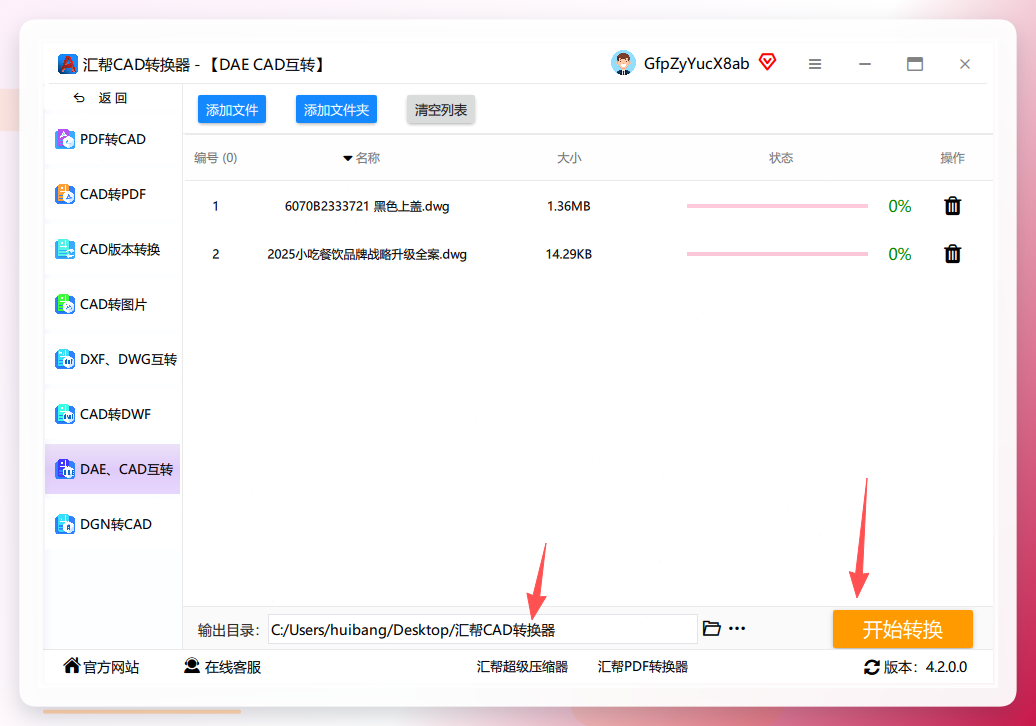Delete 6070B2333721 黑色上盖.dwg with trash icon

pyautogui.click(x=952, y=206)
